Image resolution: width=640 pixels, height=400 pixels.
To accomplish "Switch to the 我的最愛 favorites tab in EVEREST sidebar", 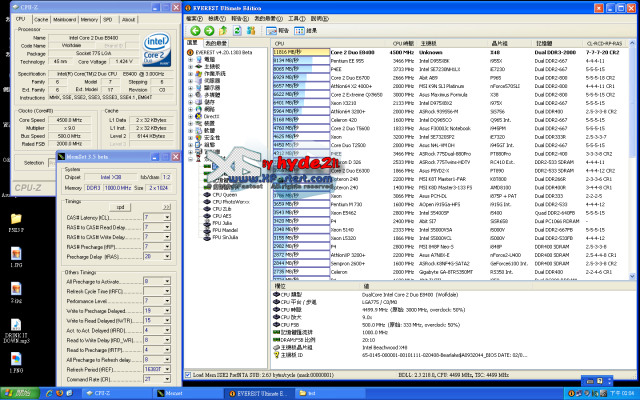I will click(x=216, y=43).
